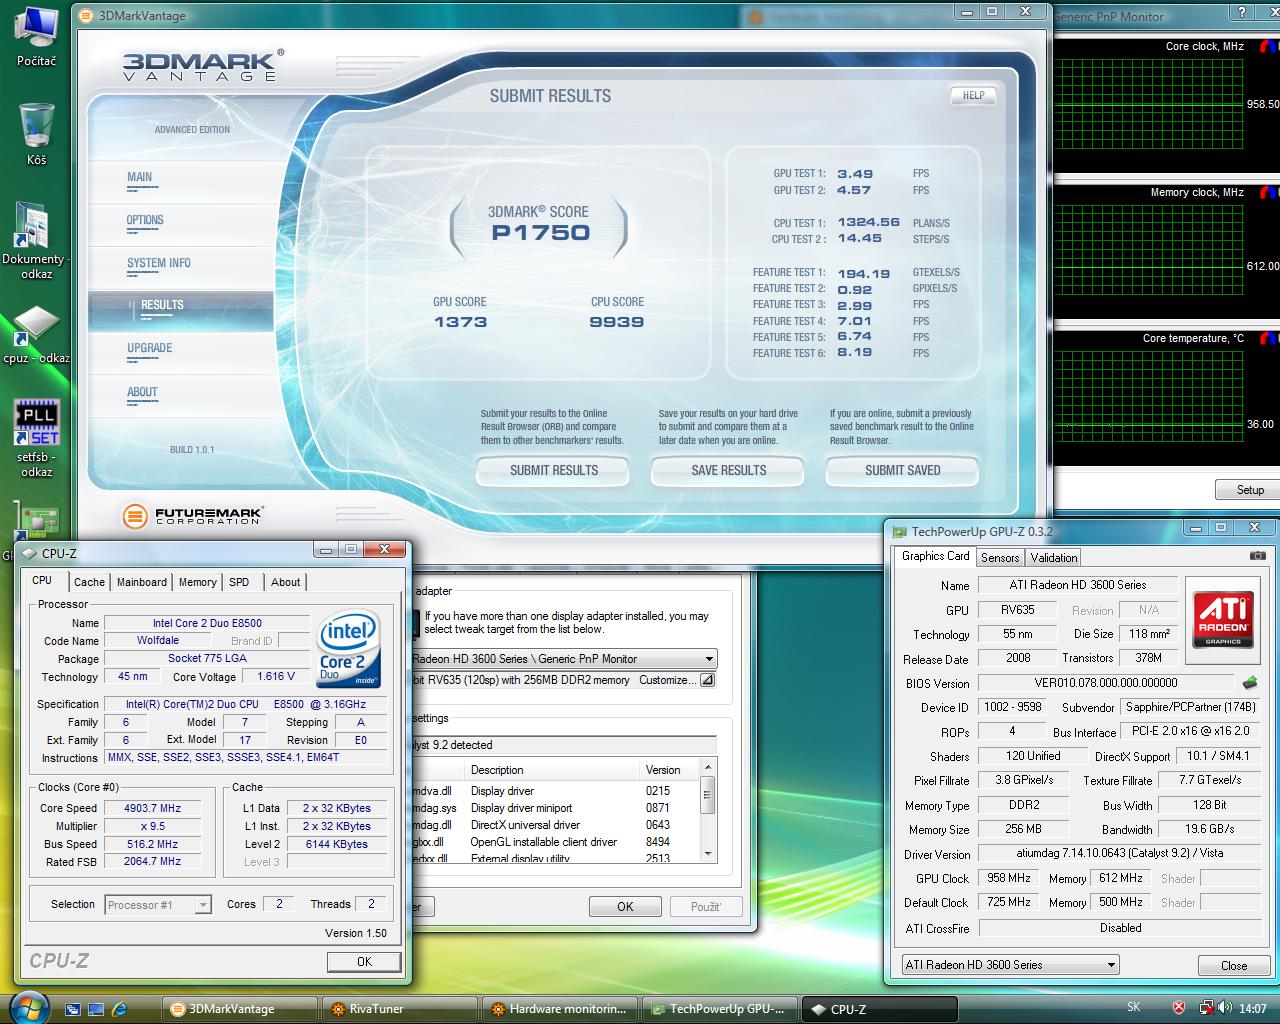Open the Kôš recycle bin icon
The height and width of the screenshot is (1024, 1280).
coord(36,133)
